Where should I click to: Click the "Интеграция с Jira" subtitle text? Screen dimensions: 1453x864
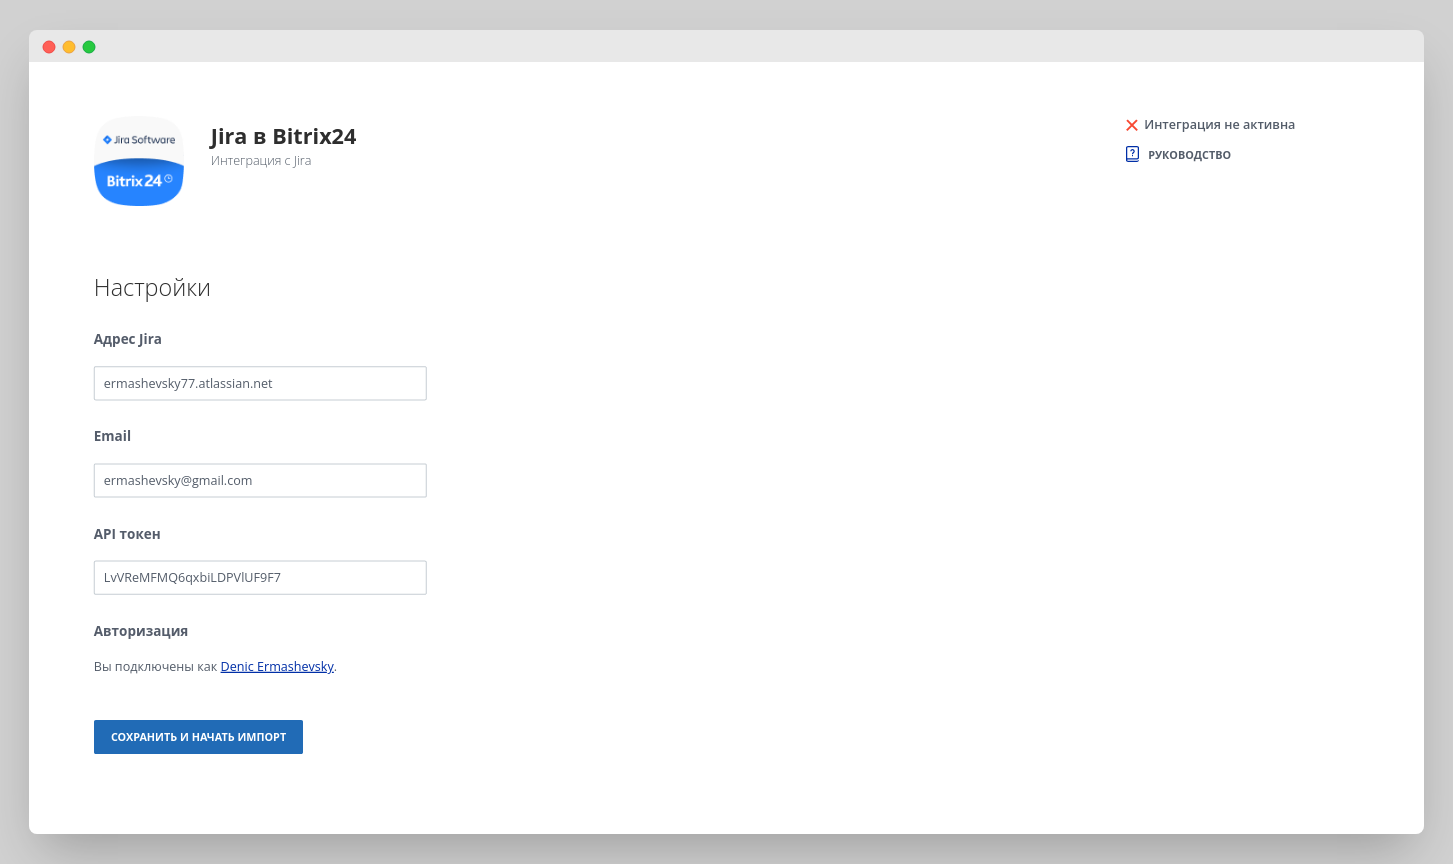click(x=261, y=161)
